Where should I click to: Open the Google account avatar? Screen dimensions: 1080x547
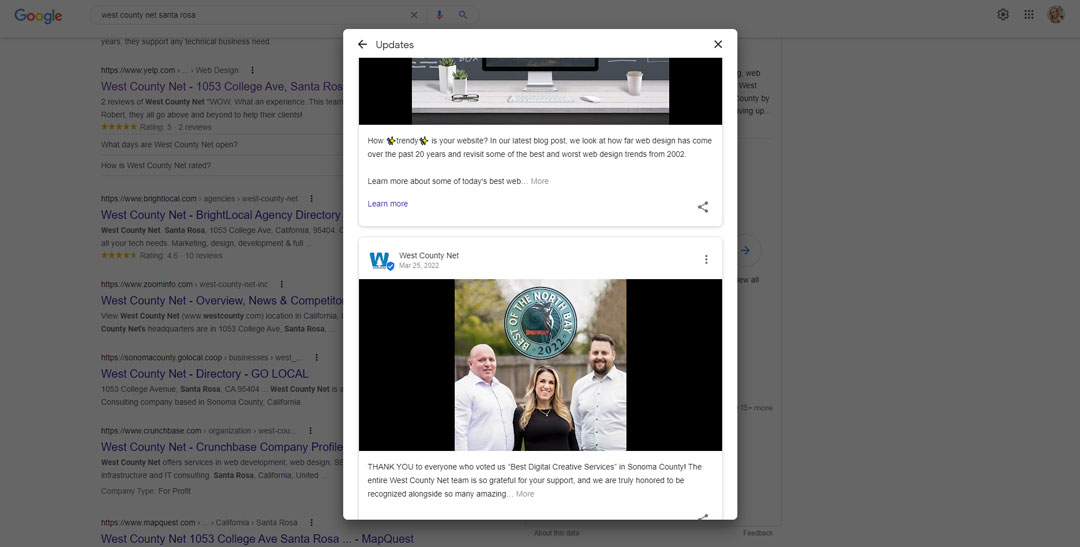point(1056,14)
